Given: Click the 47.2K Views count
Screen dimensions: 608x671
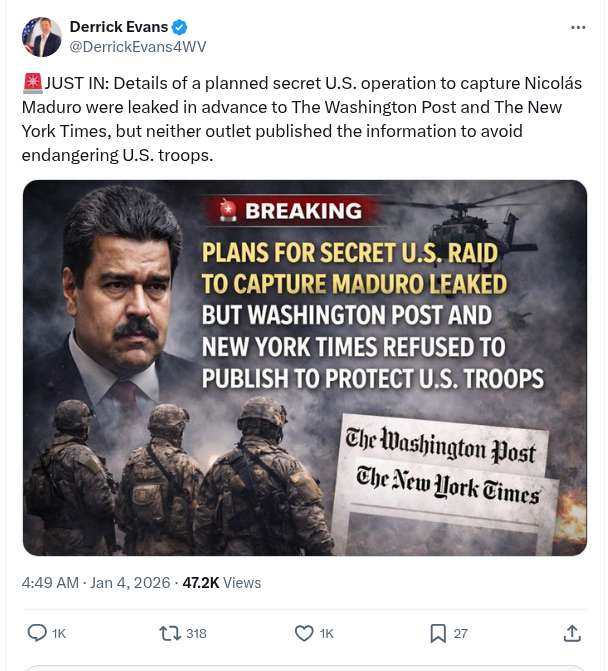Looking at the screenshot, I should point(221,582).
